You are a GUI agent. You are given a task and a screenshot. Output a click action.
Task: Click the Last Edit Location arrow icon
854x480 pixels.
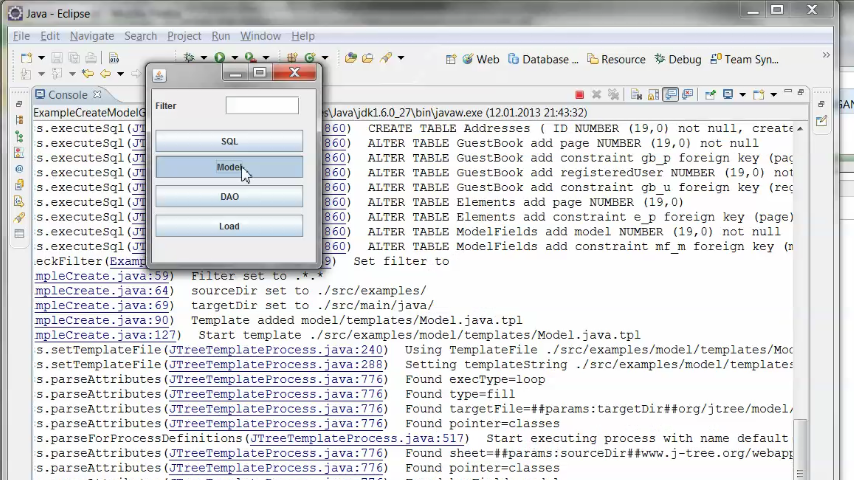[x=88, y=74]
